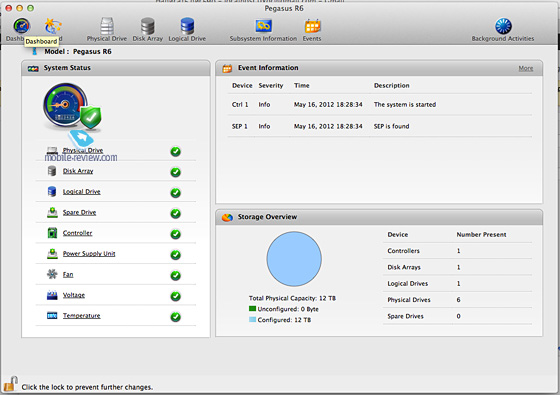This screenshot has width=560, height=395.
Task: Click the green check beside Power Supply Unit
Action: 175,255
